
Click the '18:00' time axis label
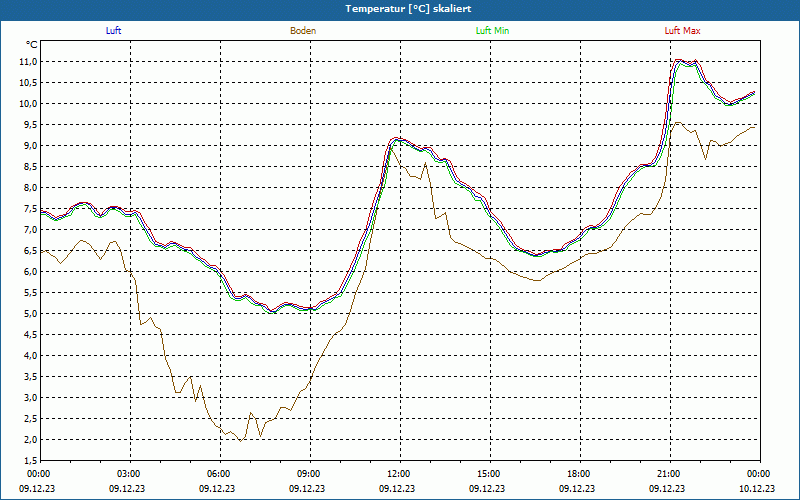(580, 474)
